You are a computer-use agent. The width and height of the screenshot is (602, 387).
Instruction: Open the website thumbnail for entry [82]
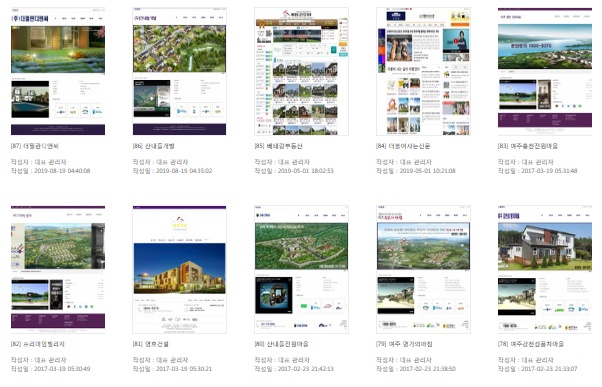[x=58, y=269]
